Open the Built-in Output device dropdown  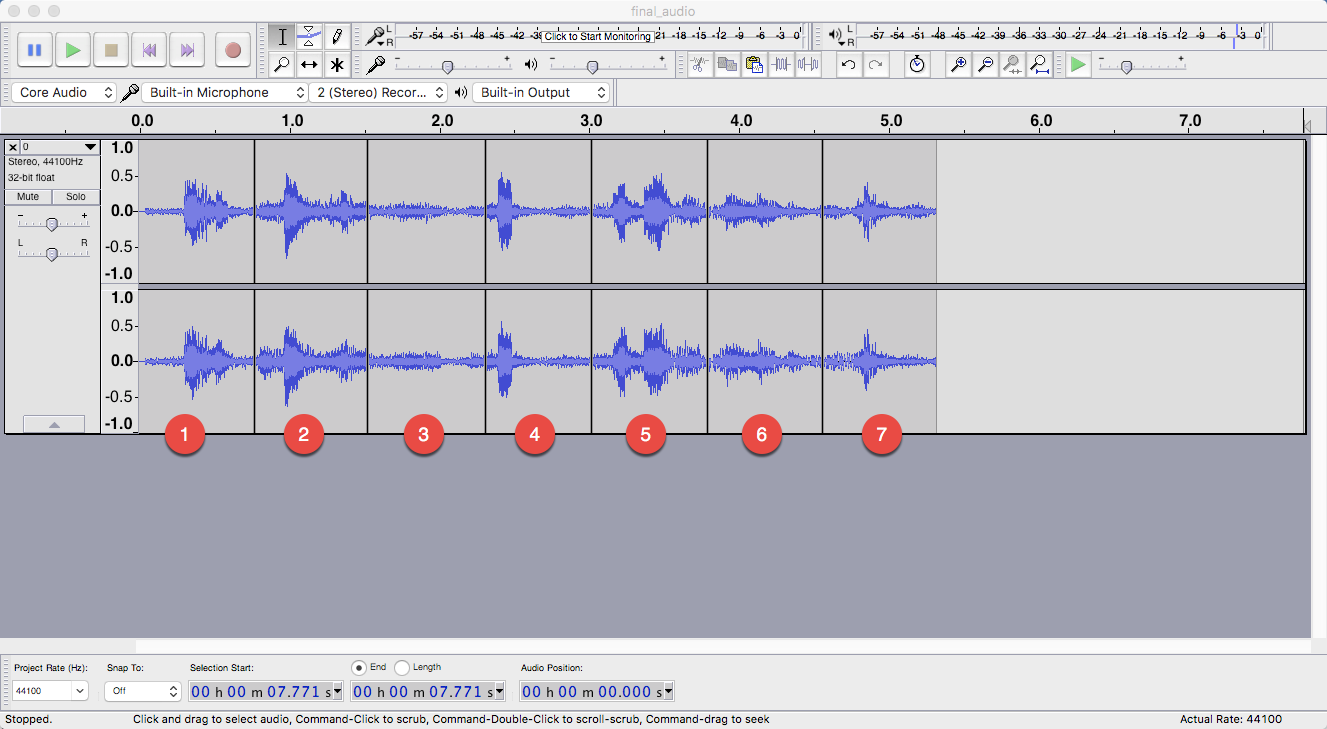point(540,92)
